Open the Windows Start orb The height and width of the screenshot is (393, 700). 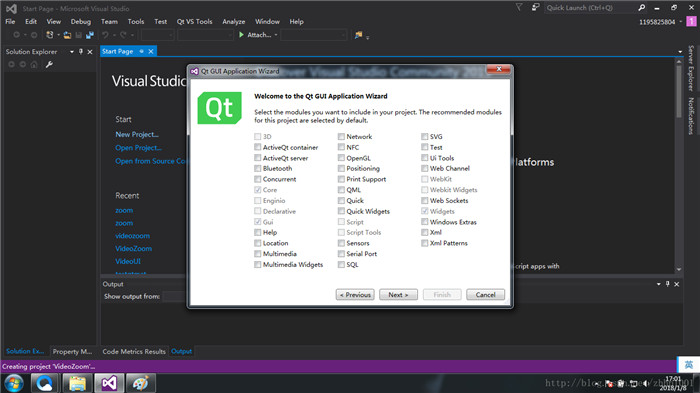pyautogui.click(x=14, y=383)
